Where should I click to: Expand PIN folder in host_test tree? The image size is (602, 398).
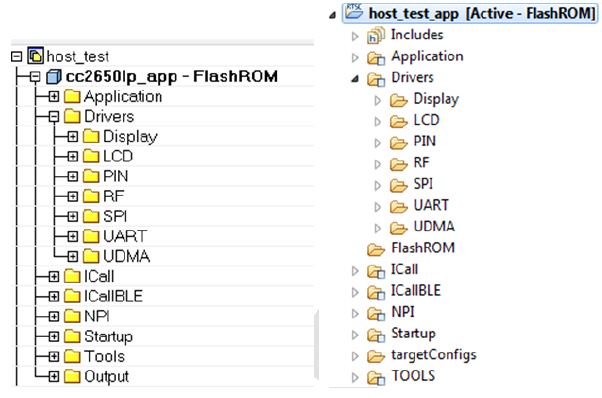point(73,177)
